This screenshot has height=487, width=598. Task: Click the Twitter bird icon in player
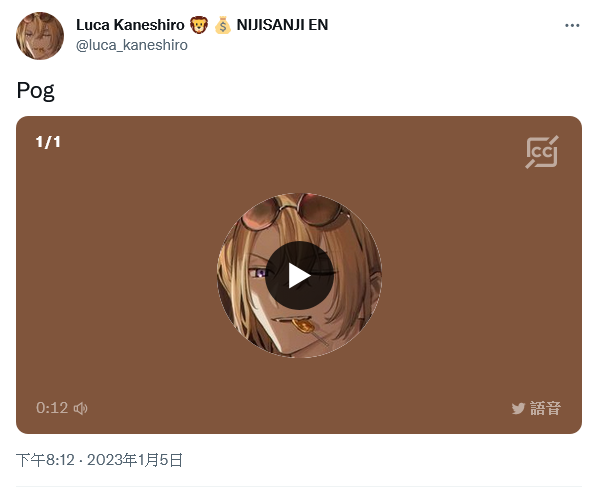[x=518, y=408]
